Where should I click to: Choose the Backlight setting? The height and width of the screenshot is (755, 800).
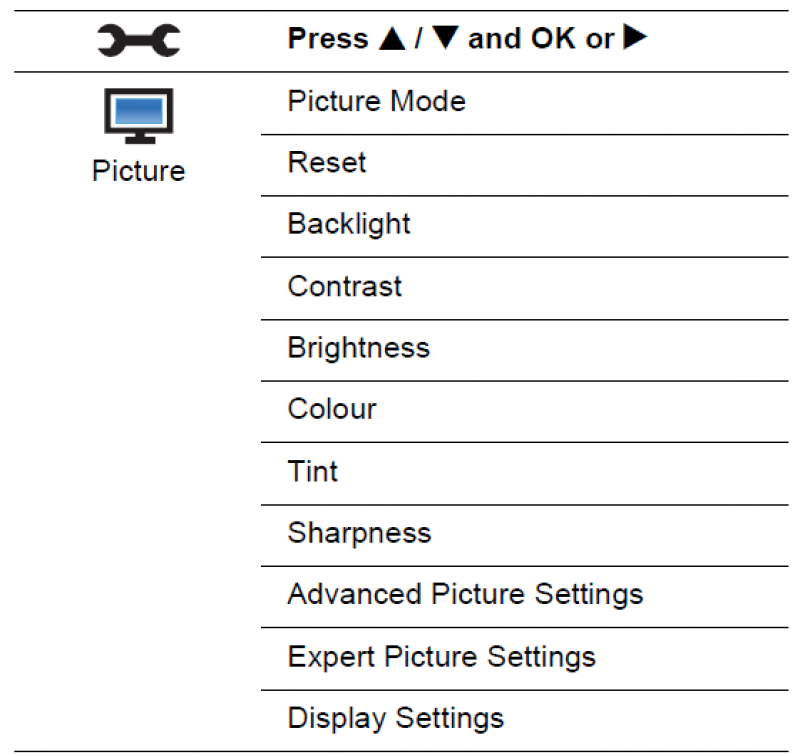point(524,226)
